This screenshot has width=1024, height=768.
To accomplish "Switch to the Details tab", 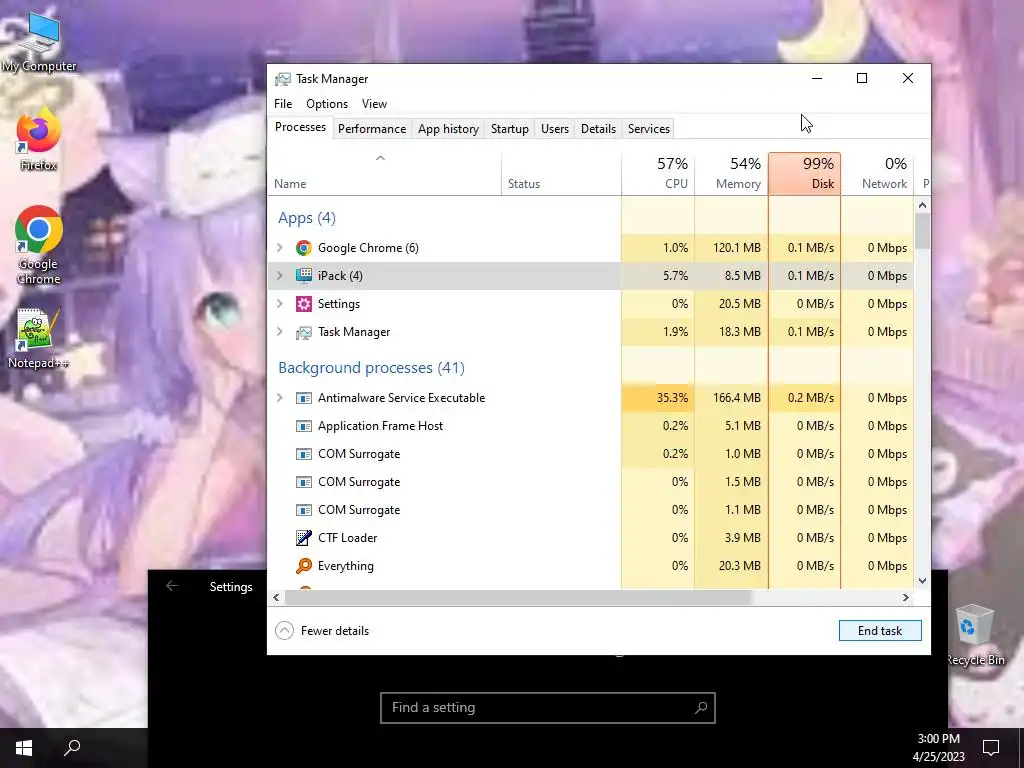I will [x=599, y=129].
